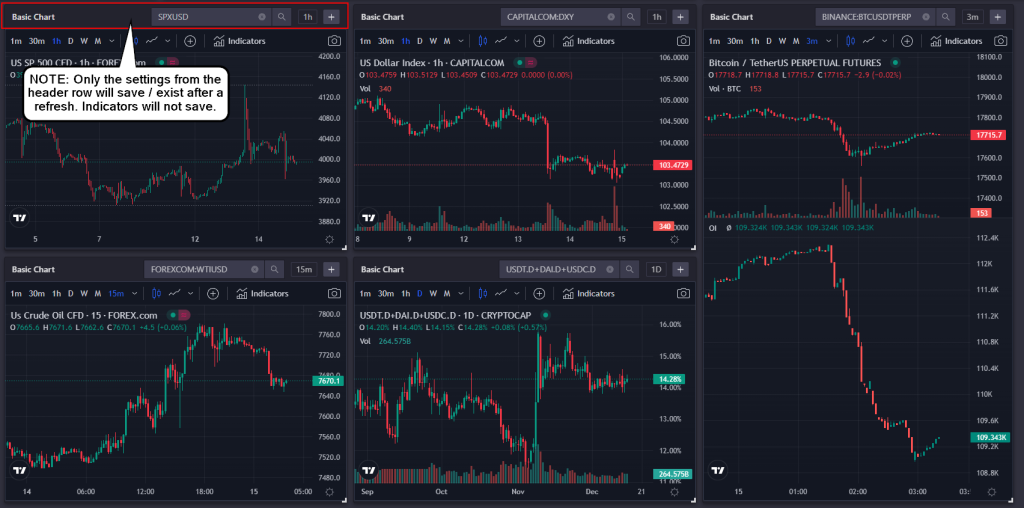Open timeframe dropdown showing 15m for WTIUSD
Viewport: 1024px width, 508px height.
point(304,269)
